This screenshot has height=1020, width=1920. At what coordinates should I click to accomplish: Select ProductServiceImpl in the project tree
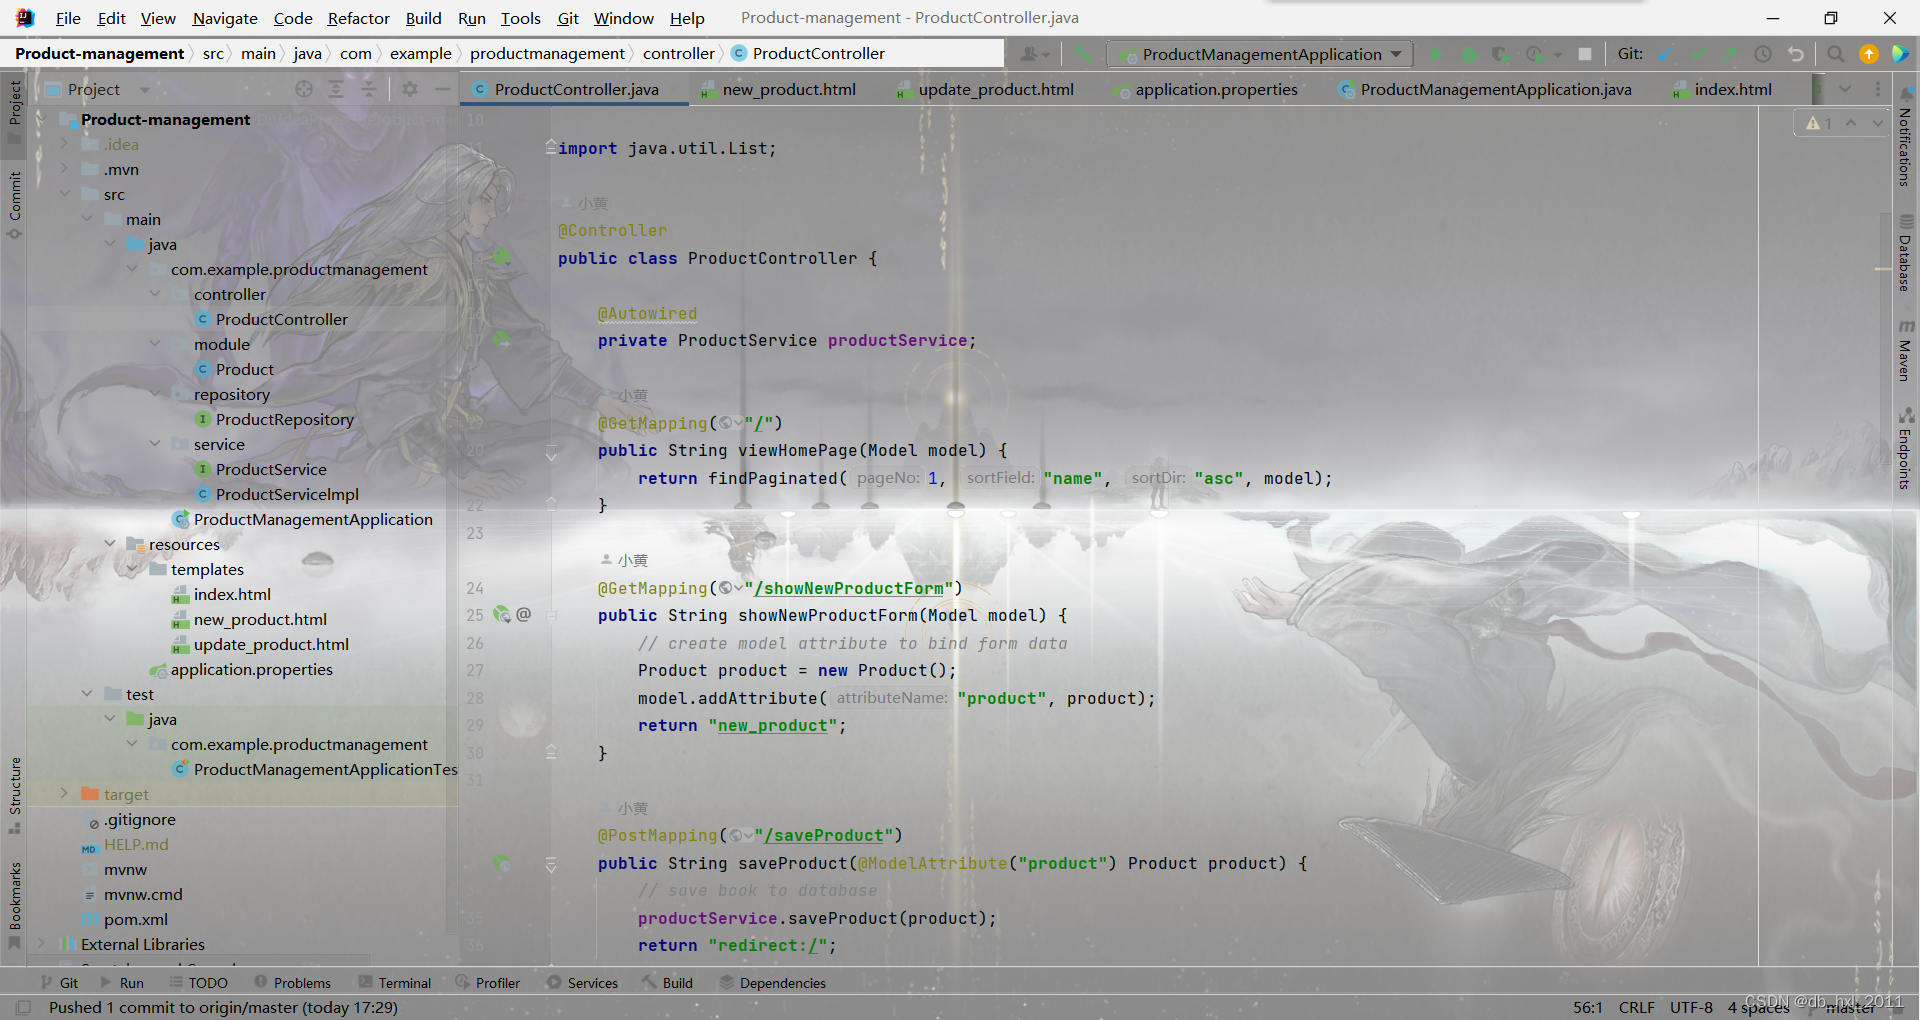point(287,494)
